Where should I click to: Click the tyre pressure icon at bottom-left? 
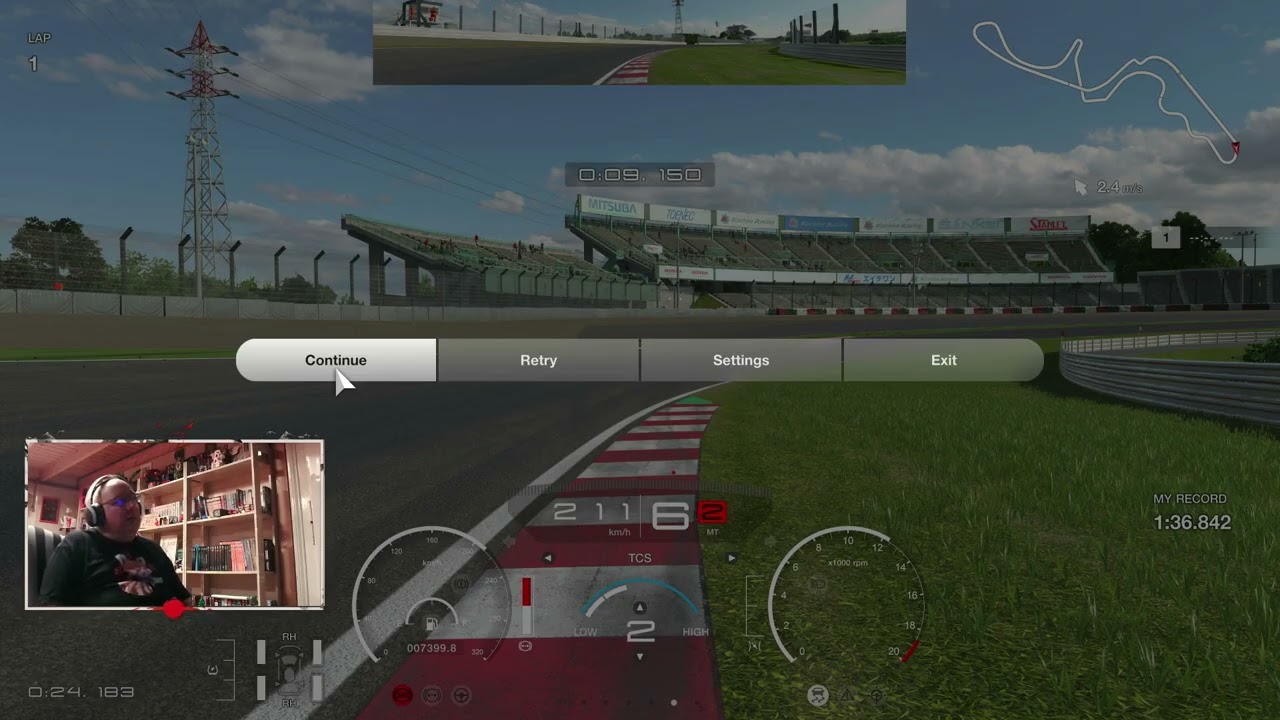(212, 670)
